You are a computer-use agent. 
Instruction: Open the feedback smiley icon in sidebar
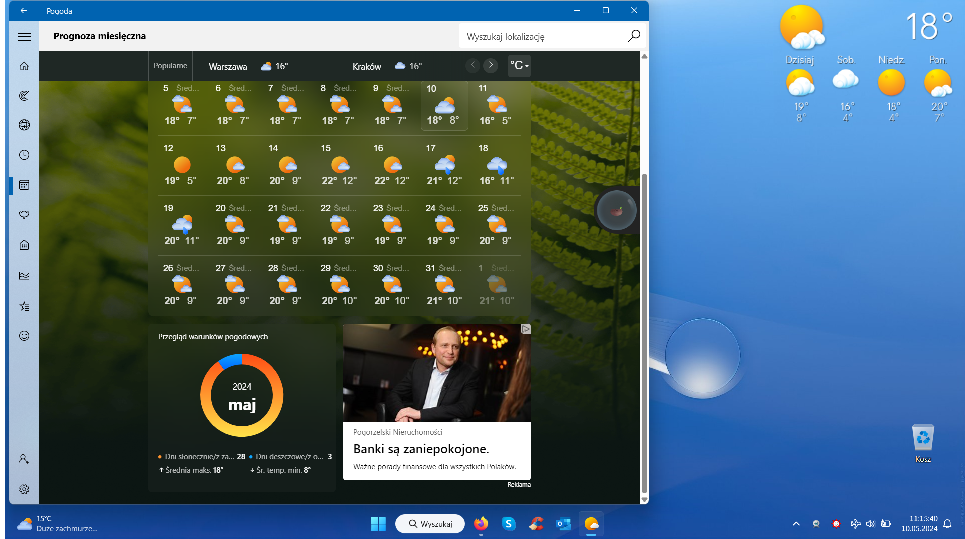click(x=24, y=336)
